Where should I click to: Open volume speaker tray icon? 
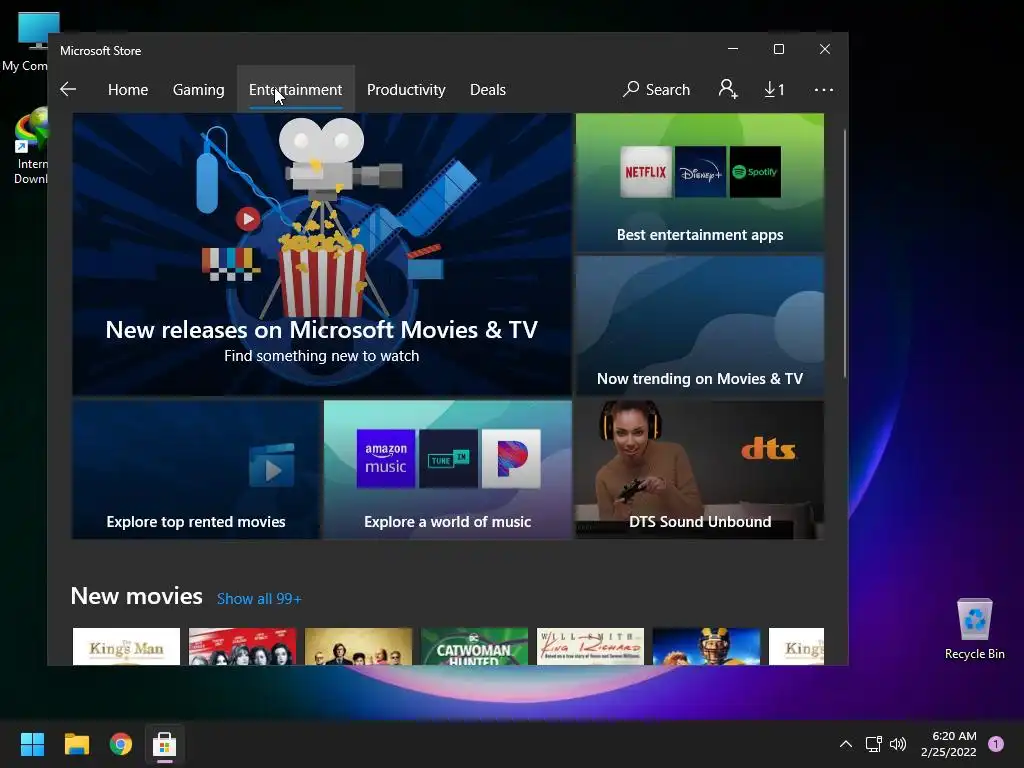[898, 744]
